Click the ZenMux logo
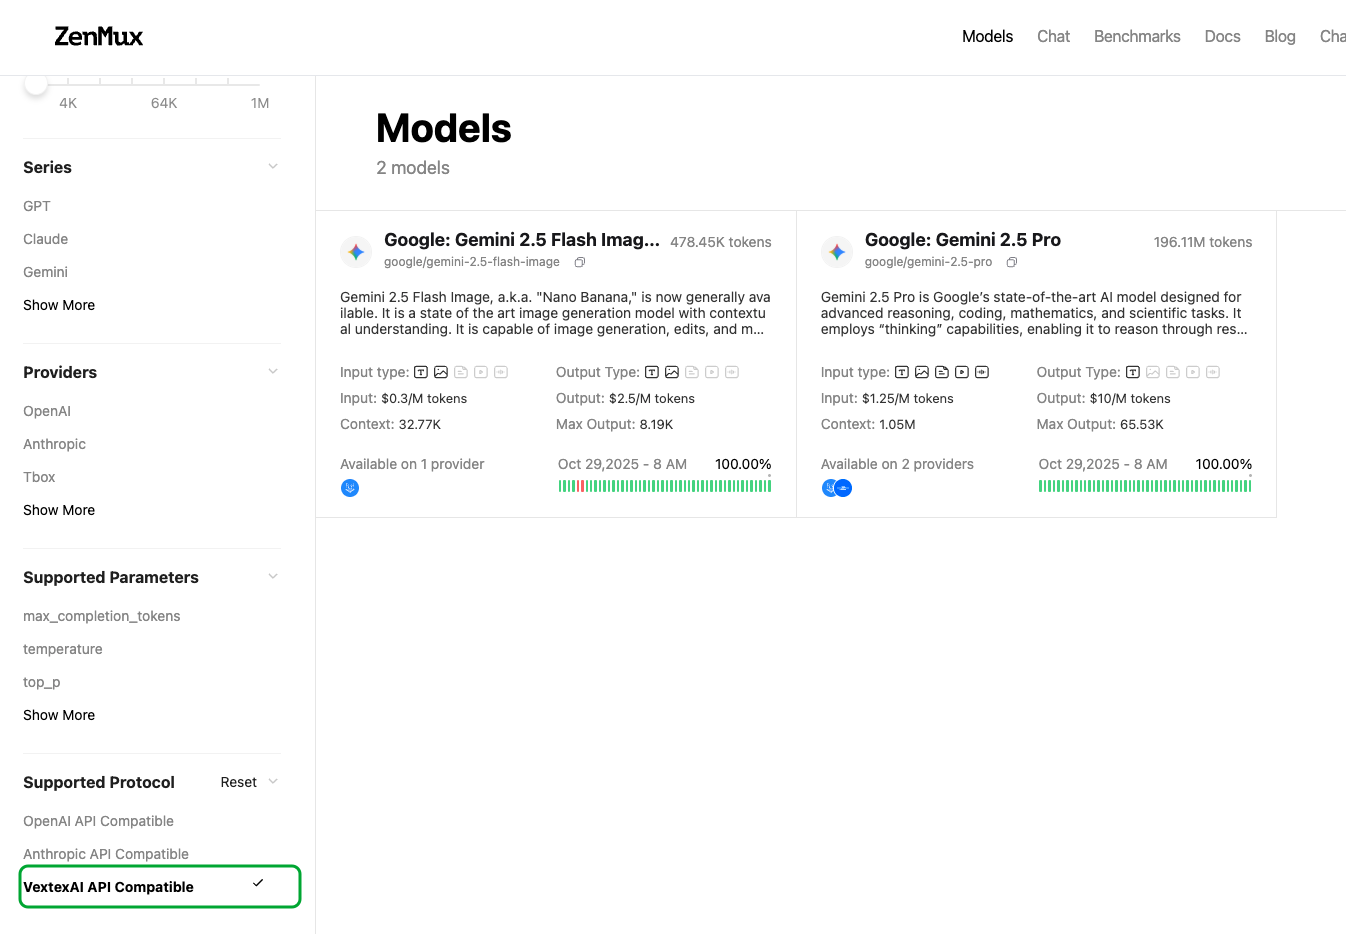Viewport: 1346px width, 934px height. [x=98, y=37]
